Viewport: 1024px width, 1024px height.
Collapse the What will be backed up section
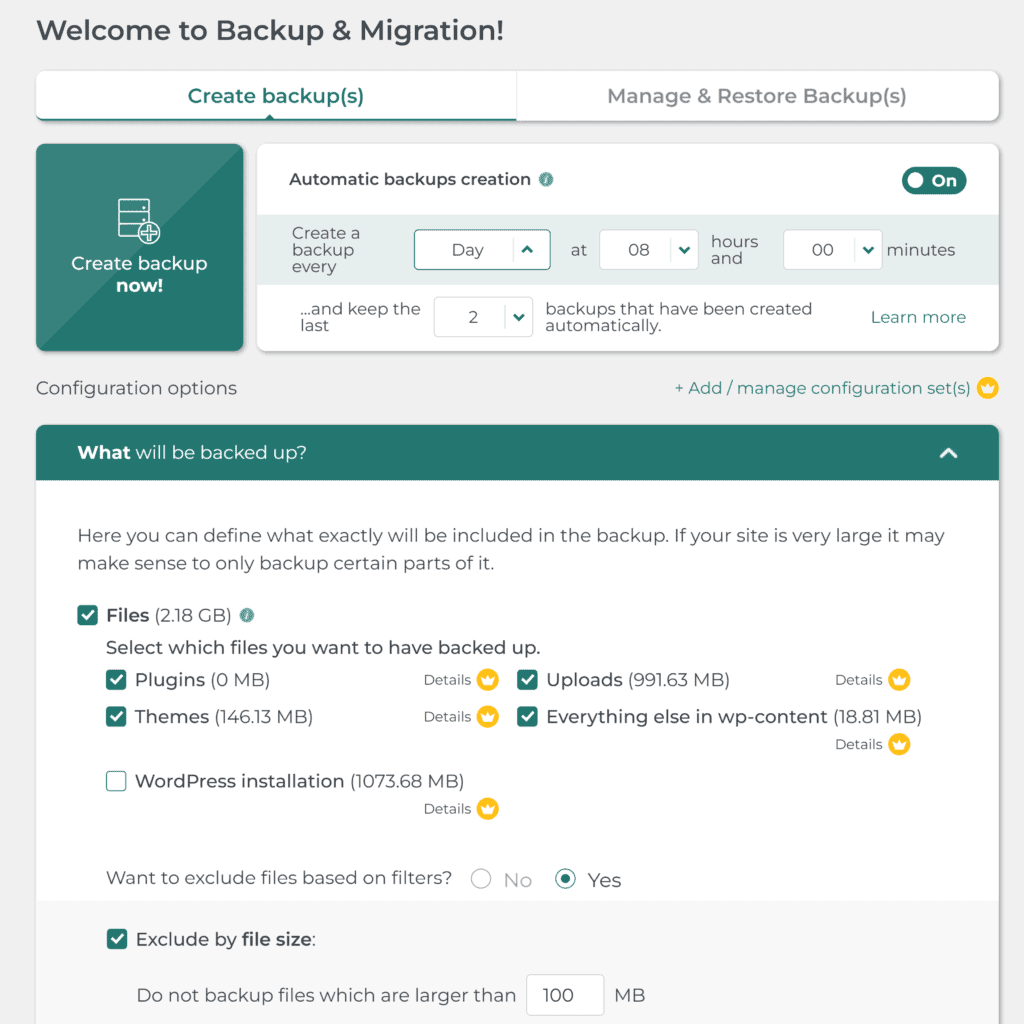948,453
